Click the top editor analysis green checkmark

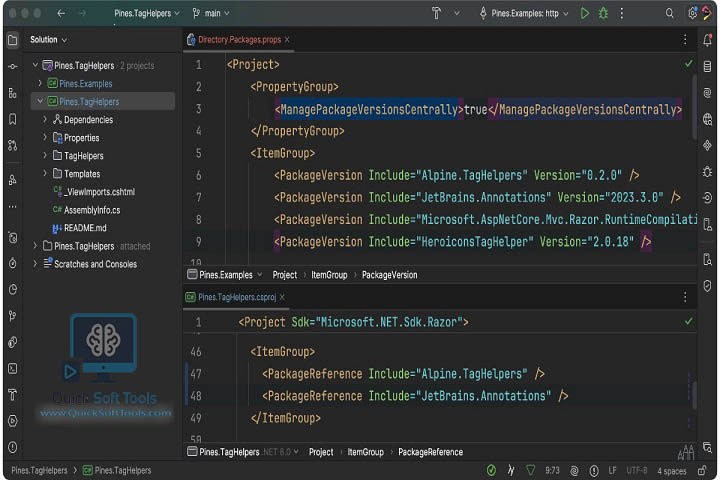point(688,64)
